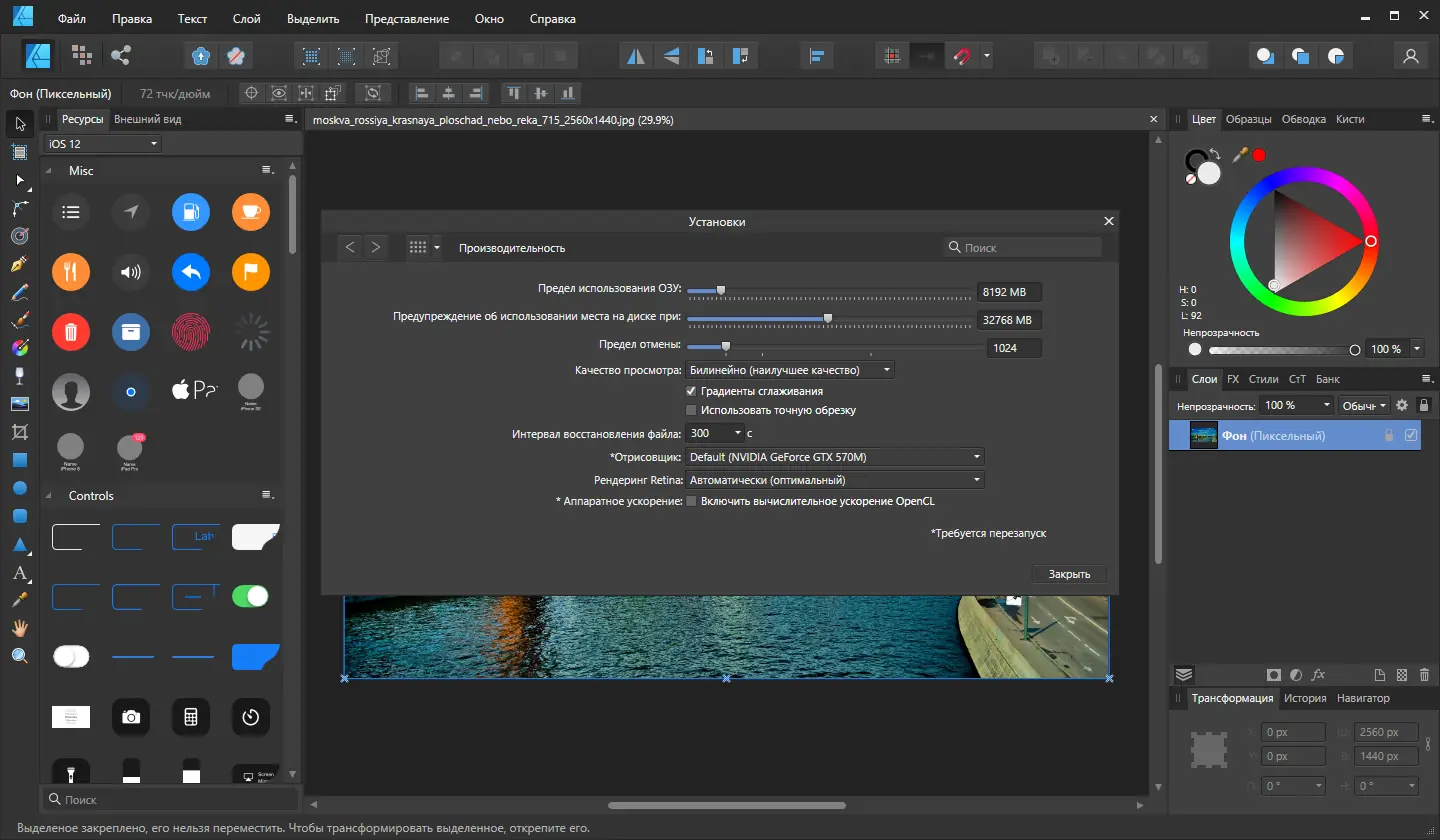Open the Слой menu

(x=246, y=19)
